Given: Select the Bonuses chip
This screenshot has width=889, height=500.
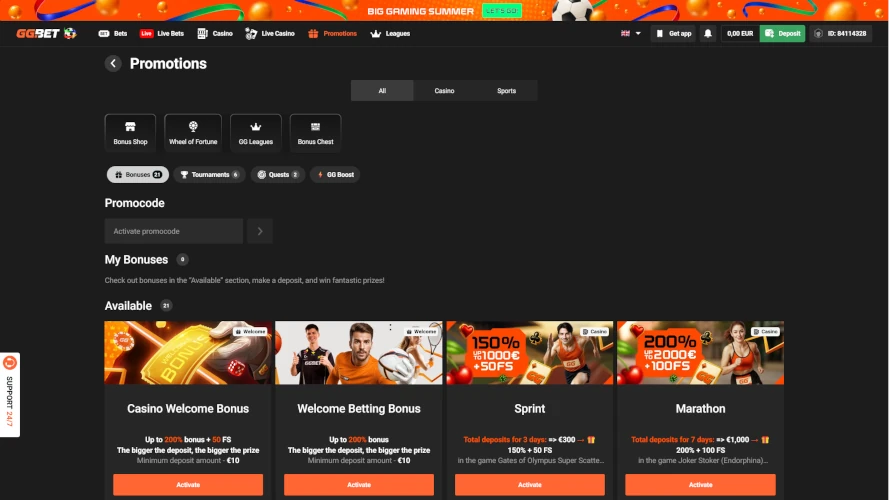Looking at the screenshot, I should [x=138, y=175].
